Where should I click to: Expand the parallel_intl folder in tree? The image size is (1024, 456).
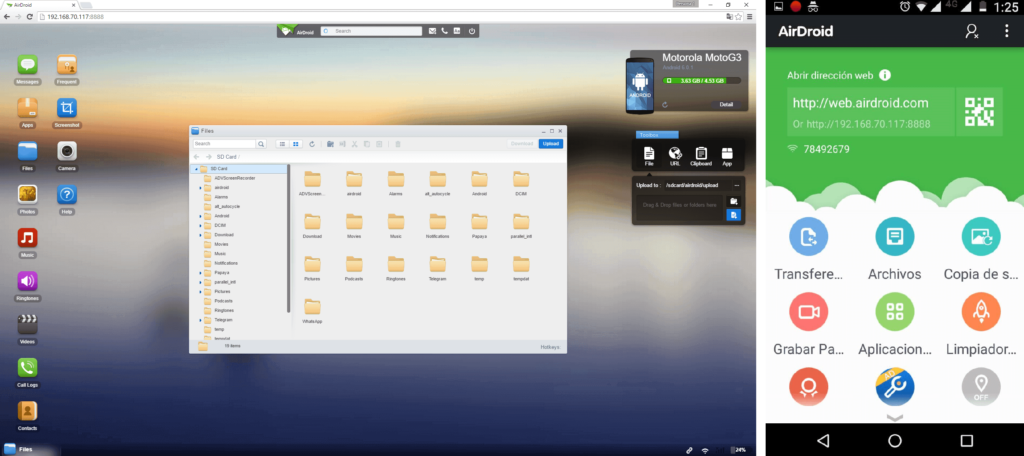click(200, 282)
